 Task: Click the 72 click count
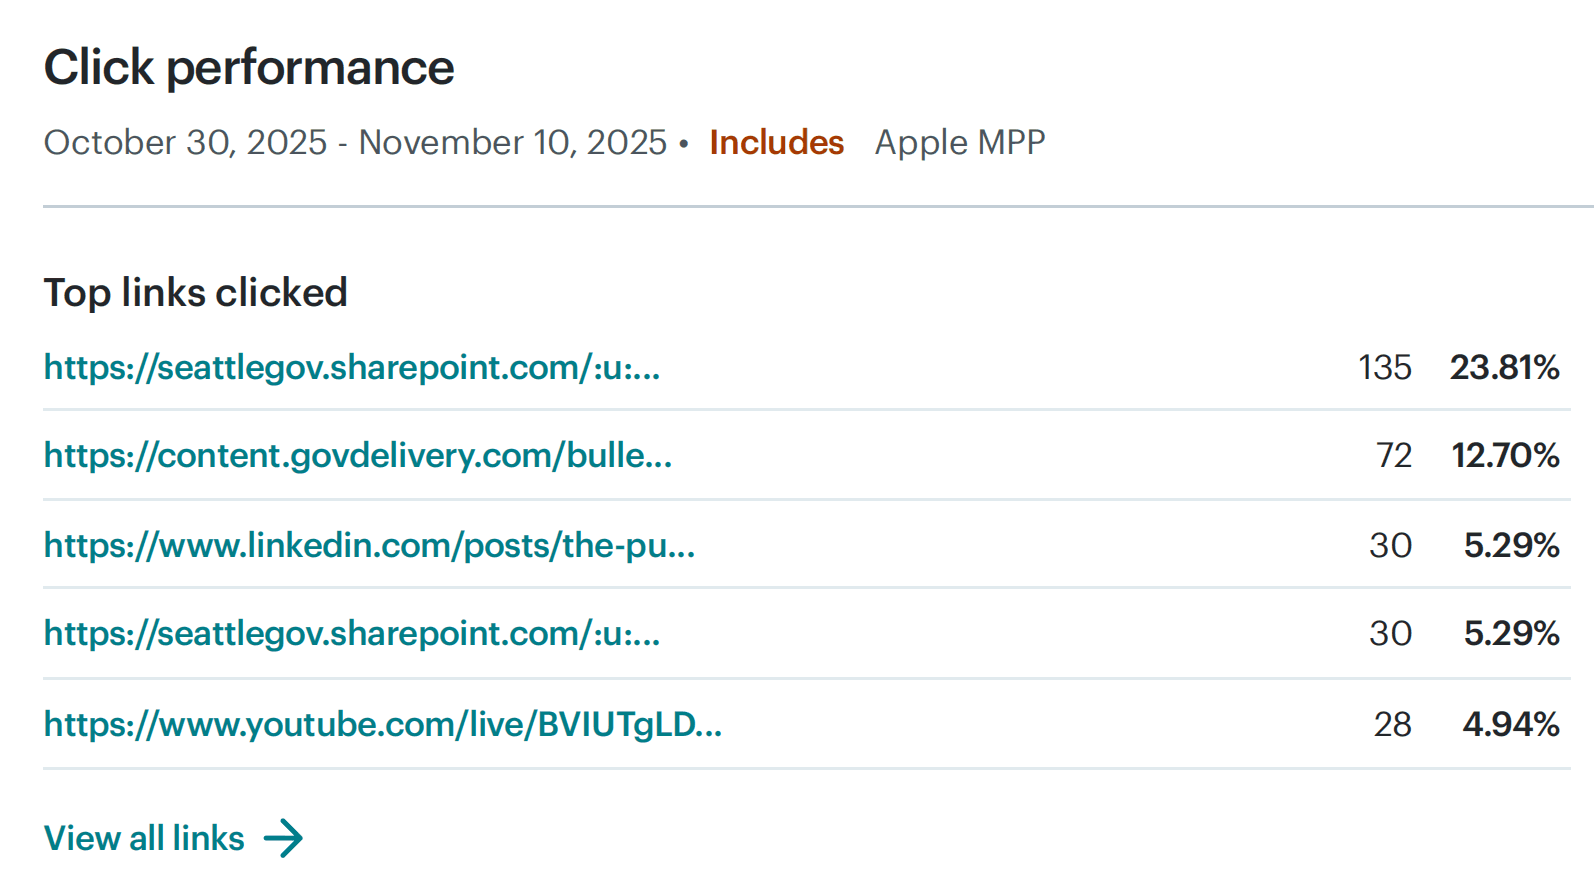(x=1394, y=456)
